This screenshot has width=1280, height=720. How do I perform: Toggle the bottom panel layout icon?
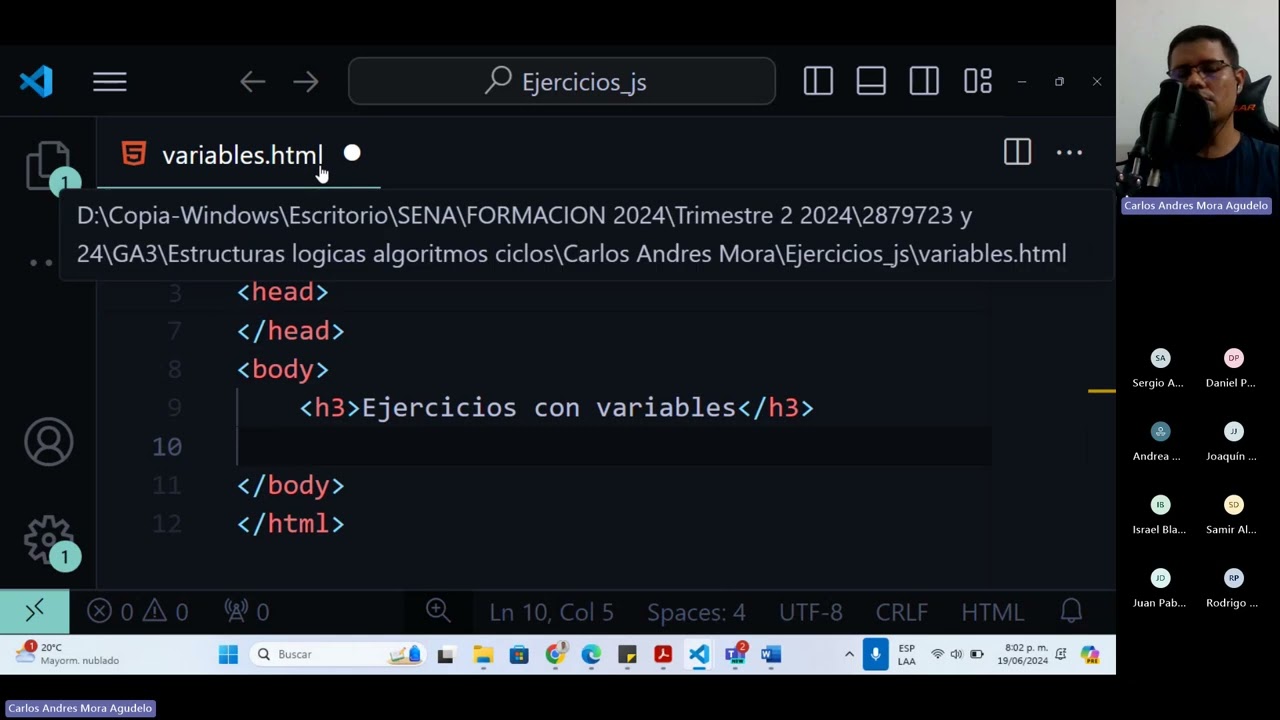click(x=871, y=82)
